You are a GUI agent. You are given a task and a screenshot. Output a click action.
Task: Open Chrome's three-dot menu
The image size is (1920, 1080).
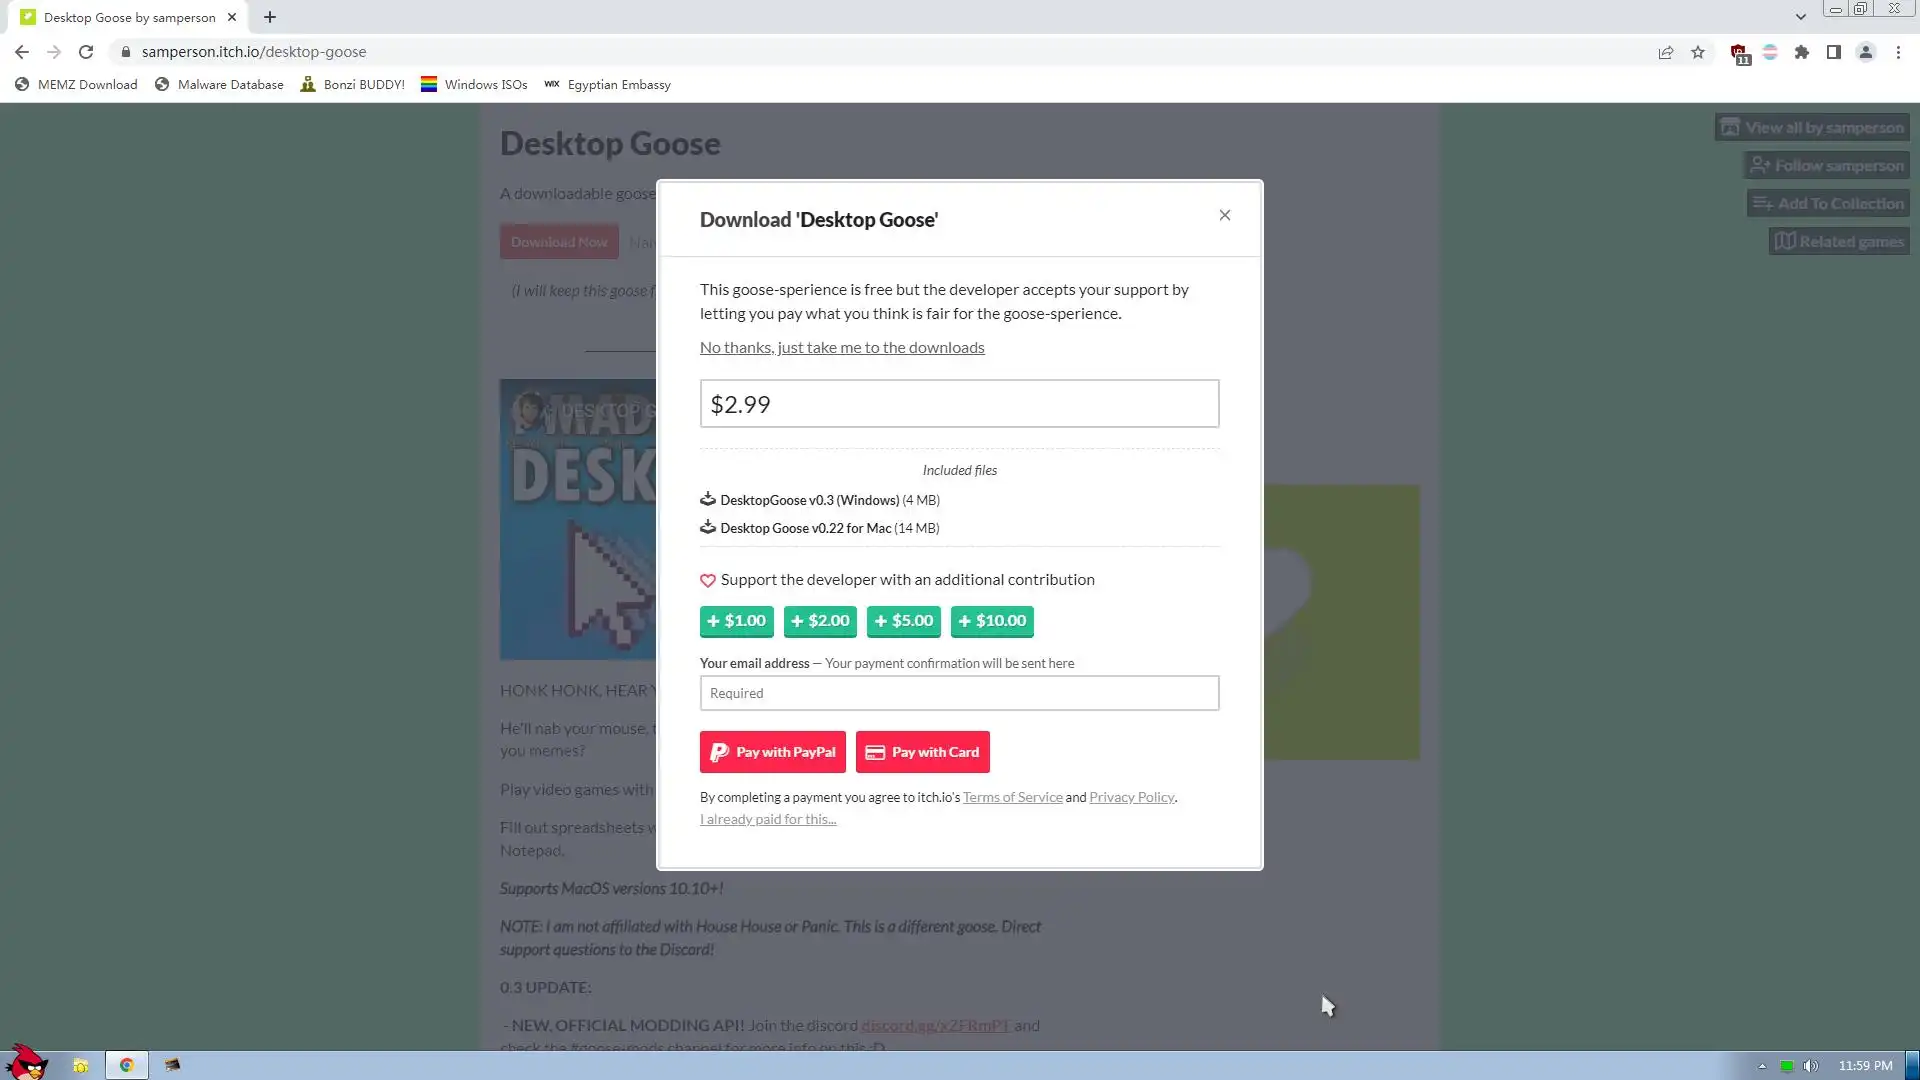click(1898, 52)
